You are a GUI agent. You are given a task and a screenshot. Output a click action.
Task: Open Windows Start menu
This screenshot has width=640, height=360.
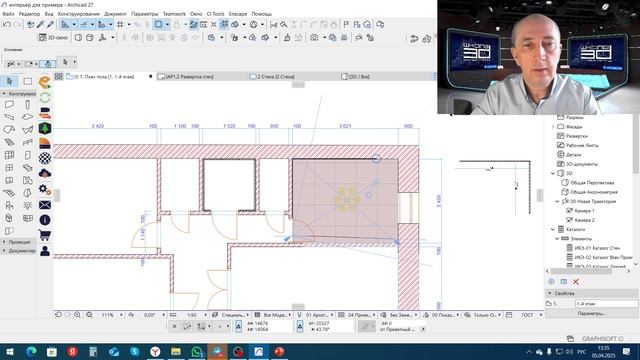[10, 352]
